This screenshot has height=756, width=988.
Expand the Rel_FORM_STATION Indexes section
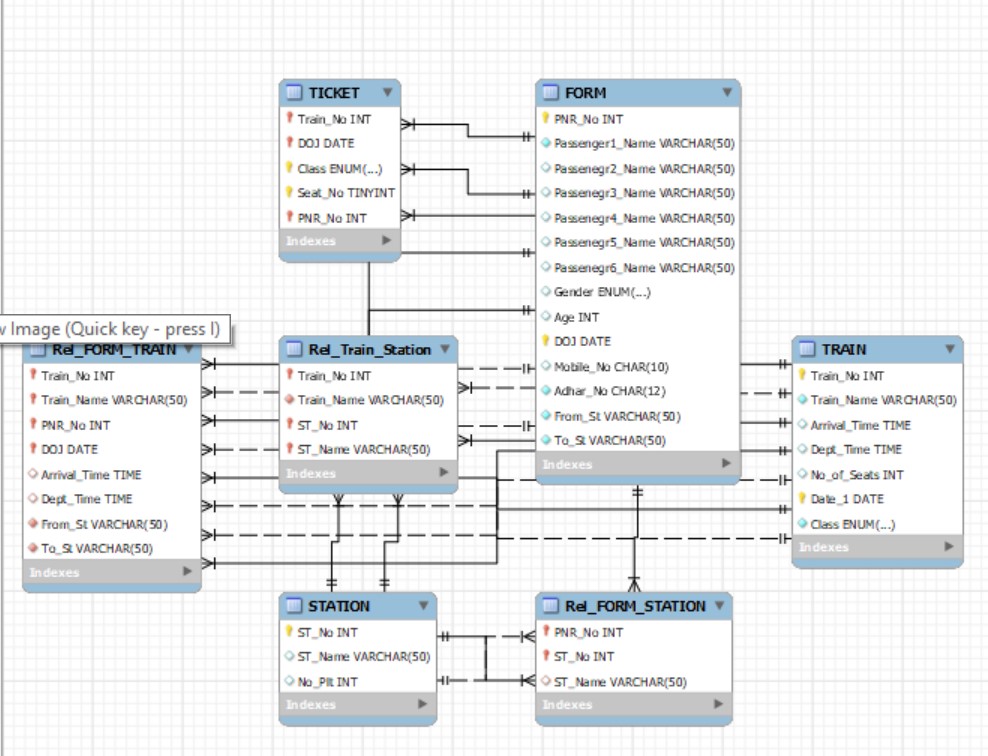[718, 704]
